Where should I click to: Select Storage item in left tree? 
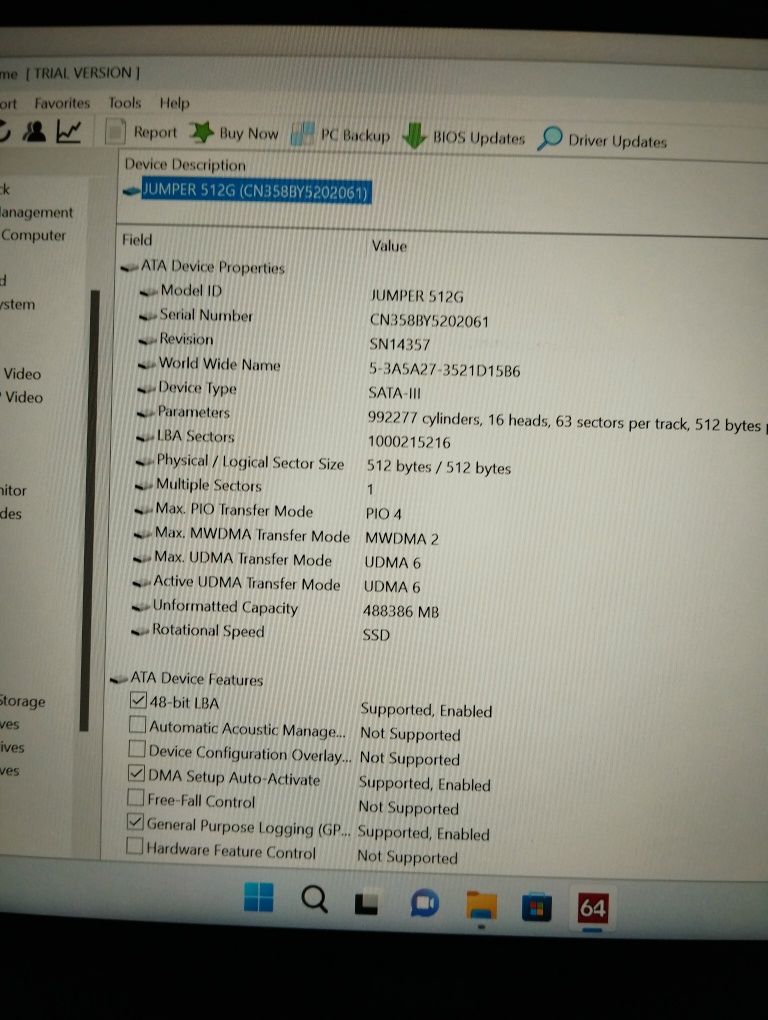23,701
